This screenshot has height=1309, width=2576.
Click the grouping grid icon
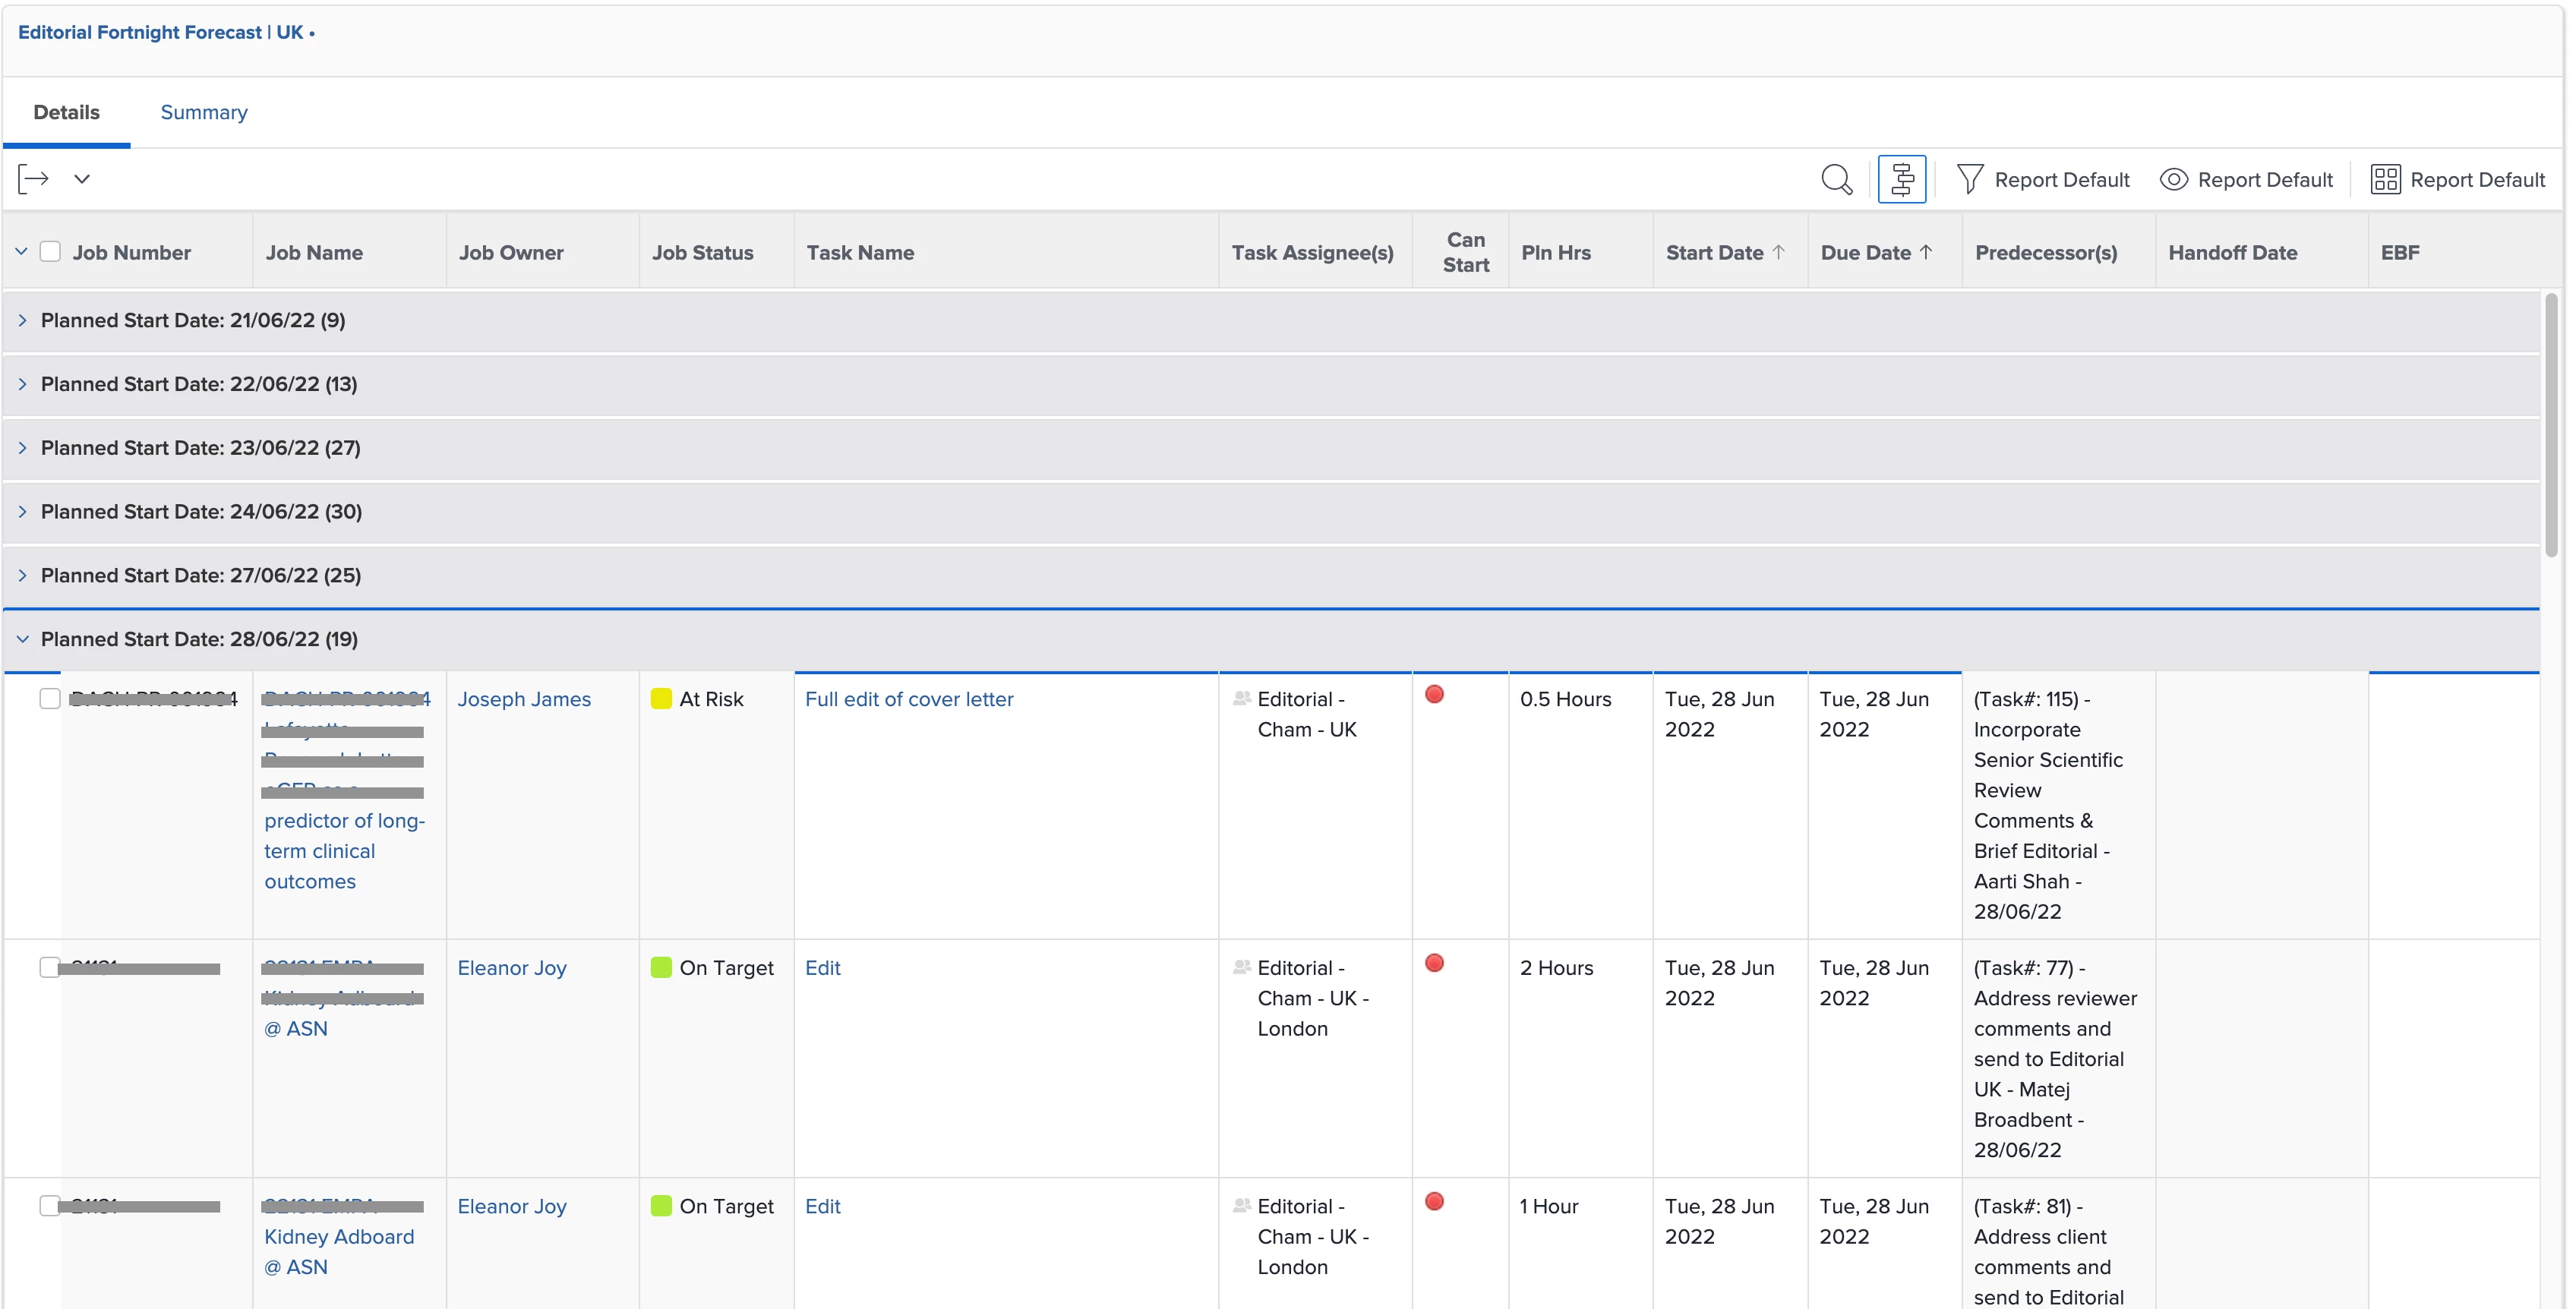(2385, 180)
